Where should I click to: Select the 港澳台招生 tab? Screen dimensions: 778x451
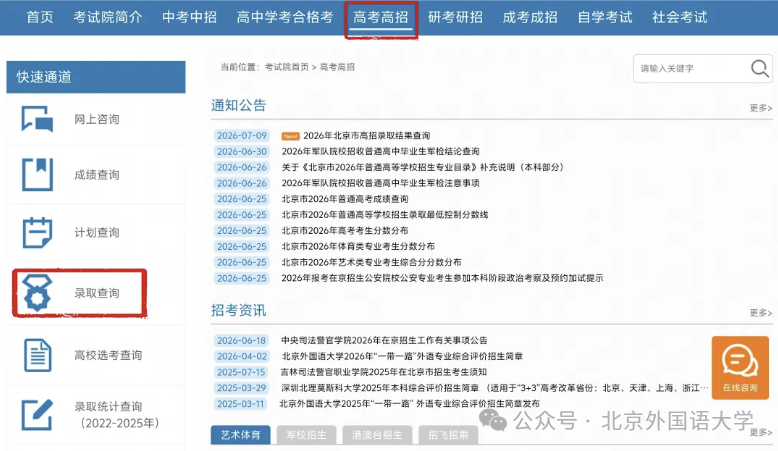[x=377, y=435]
